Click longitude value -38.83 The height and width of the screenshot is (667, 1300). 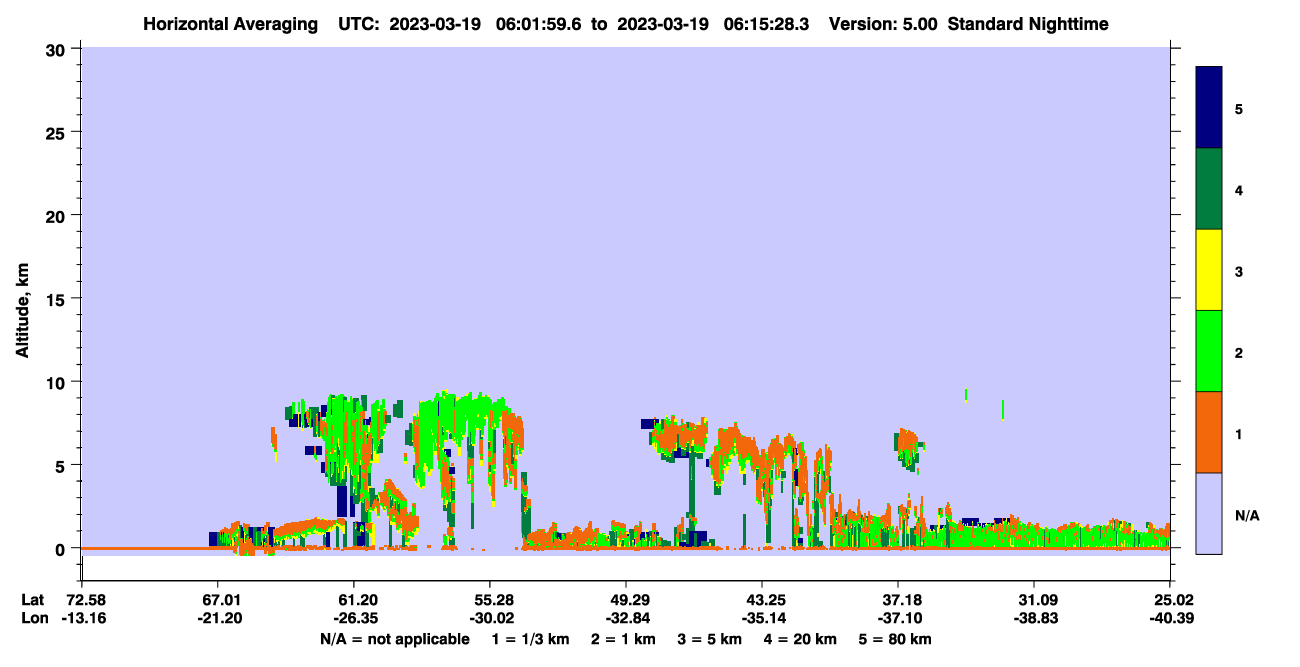[x=1034, y=618]
